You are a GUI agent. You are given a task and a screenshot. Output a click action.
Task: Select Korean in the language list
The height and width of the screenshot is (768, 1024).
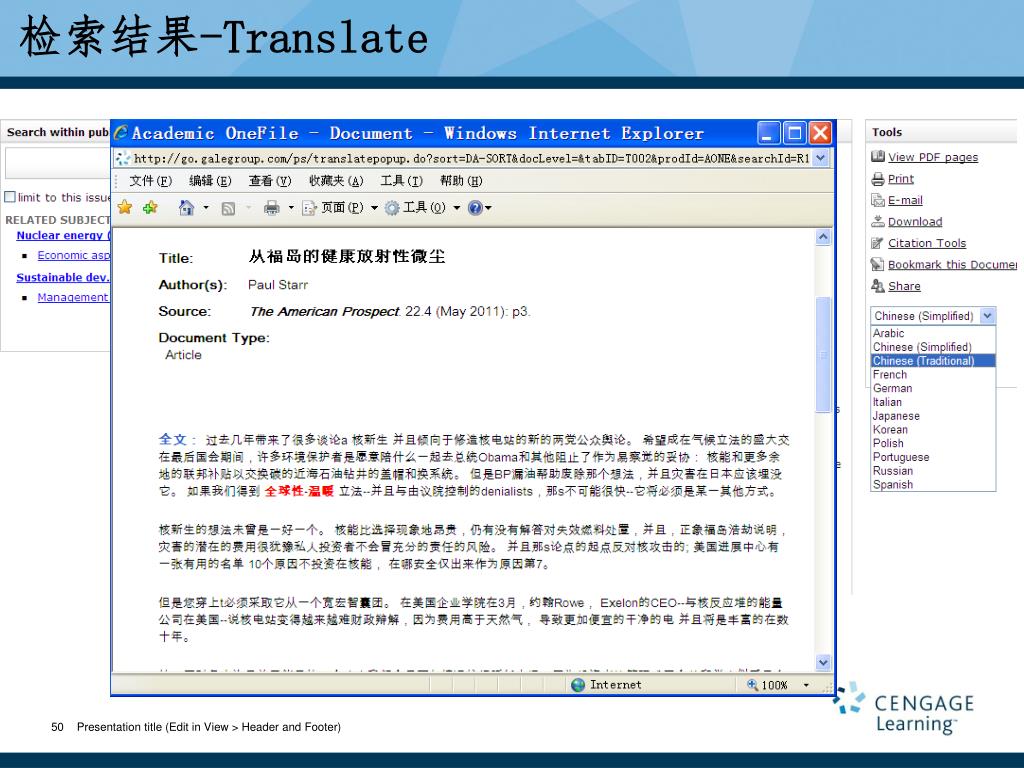[x=933, y=429]
